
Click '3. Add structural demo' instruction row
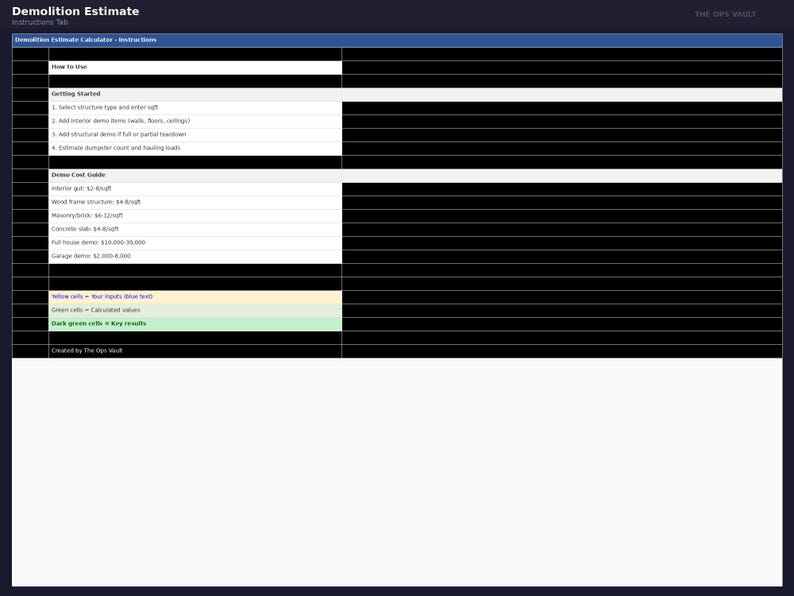(x=195, y=135)
